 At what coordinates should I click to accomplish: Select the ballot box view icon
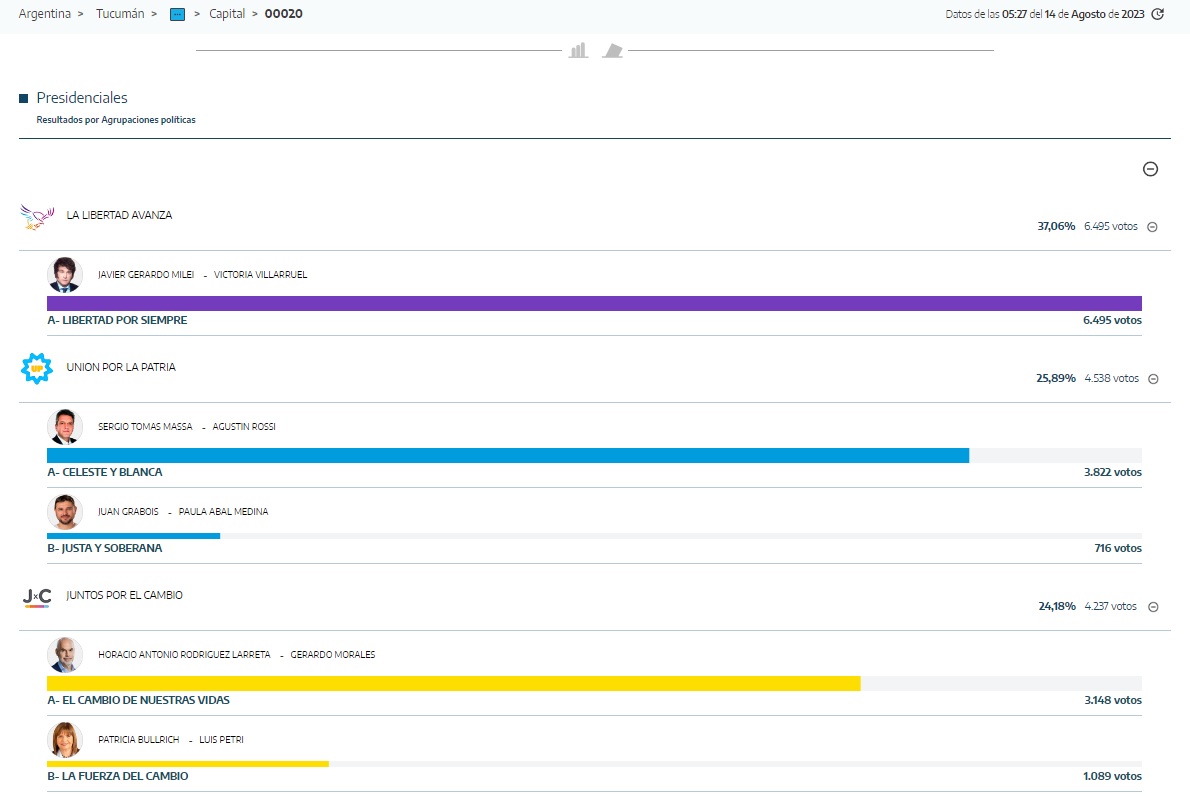[x=612, y=50]
